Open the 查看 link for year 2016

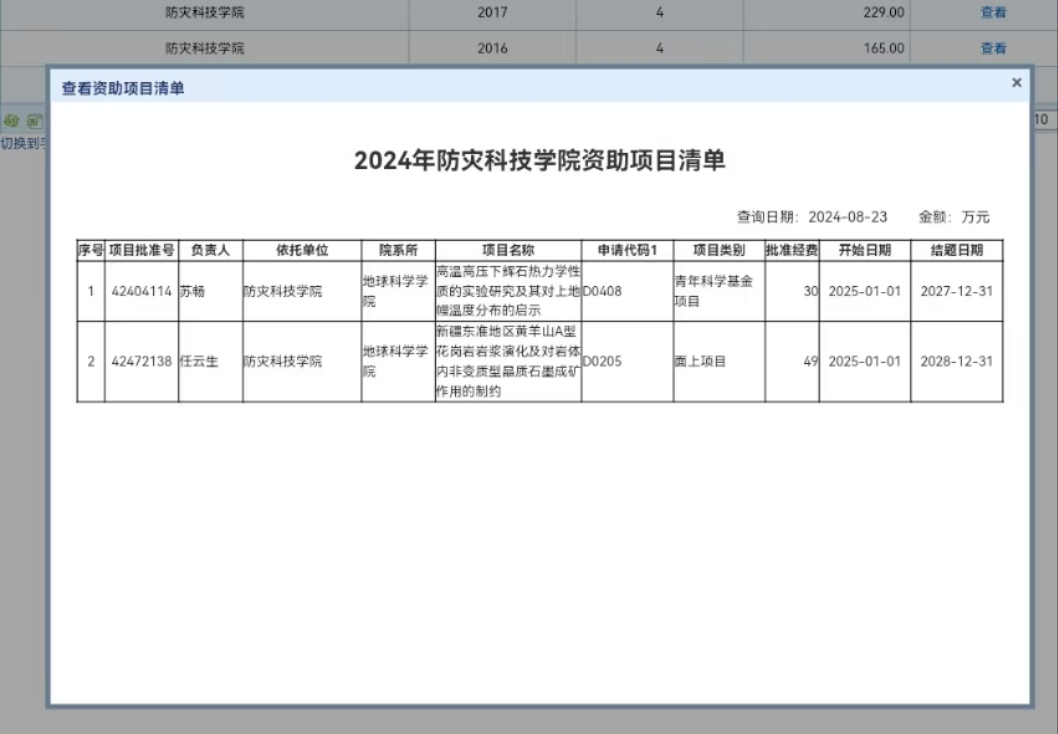pyautogui.click(x=993, y=48)
